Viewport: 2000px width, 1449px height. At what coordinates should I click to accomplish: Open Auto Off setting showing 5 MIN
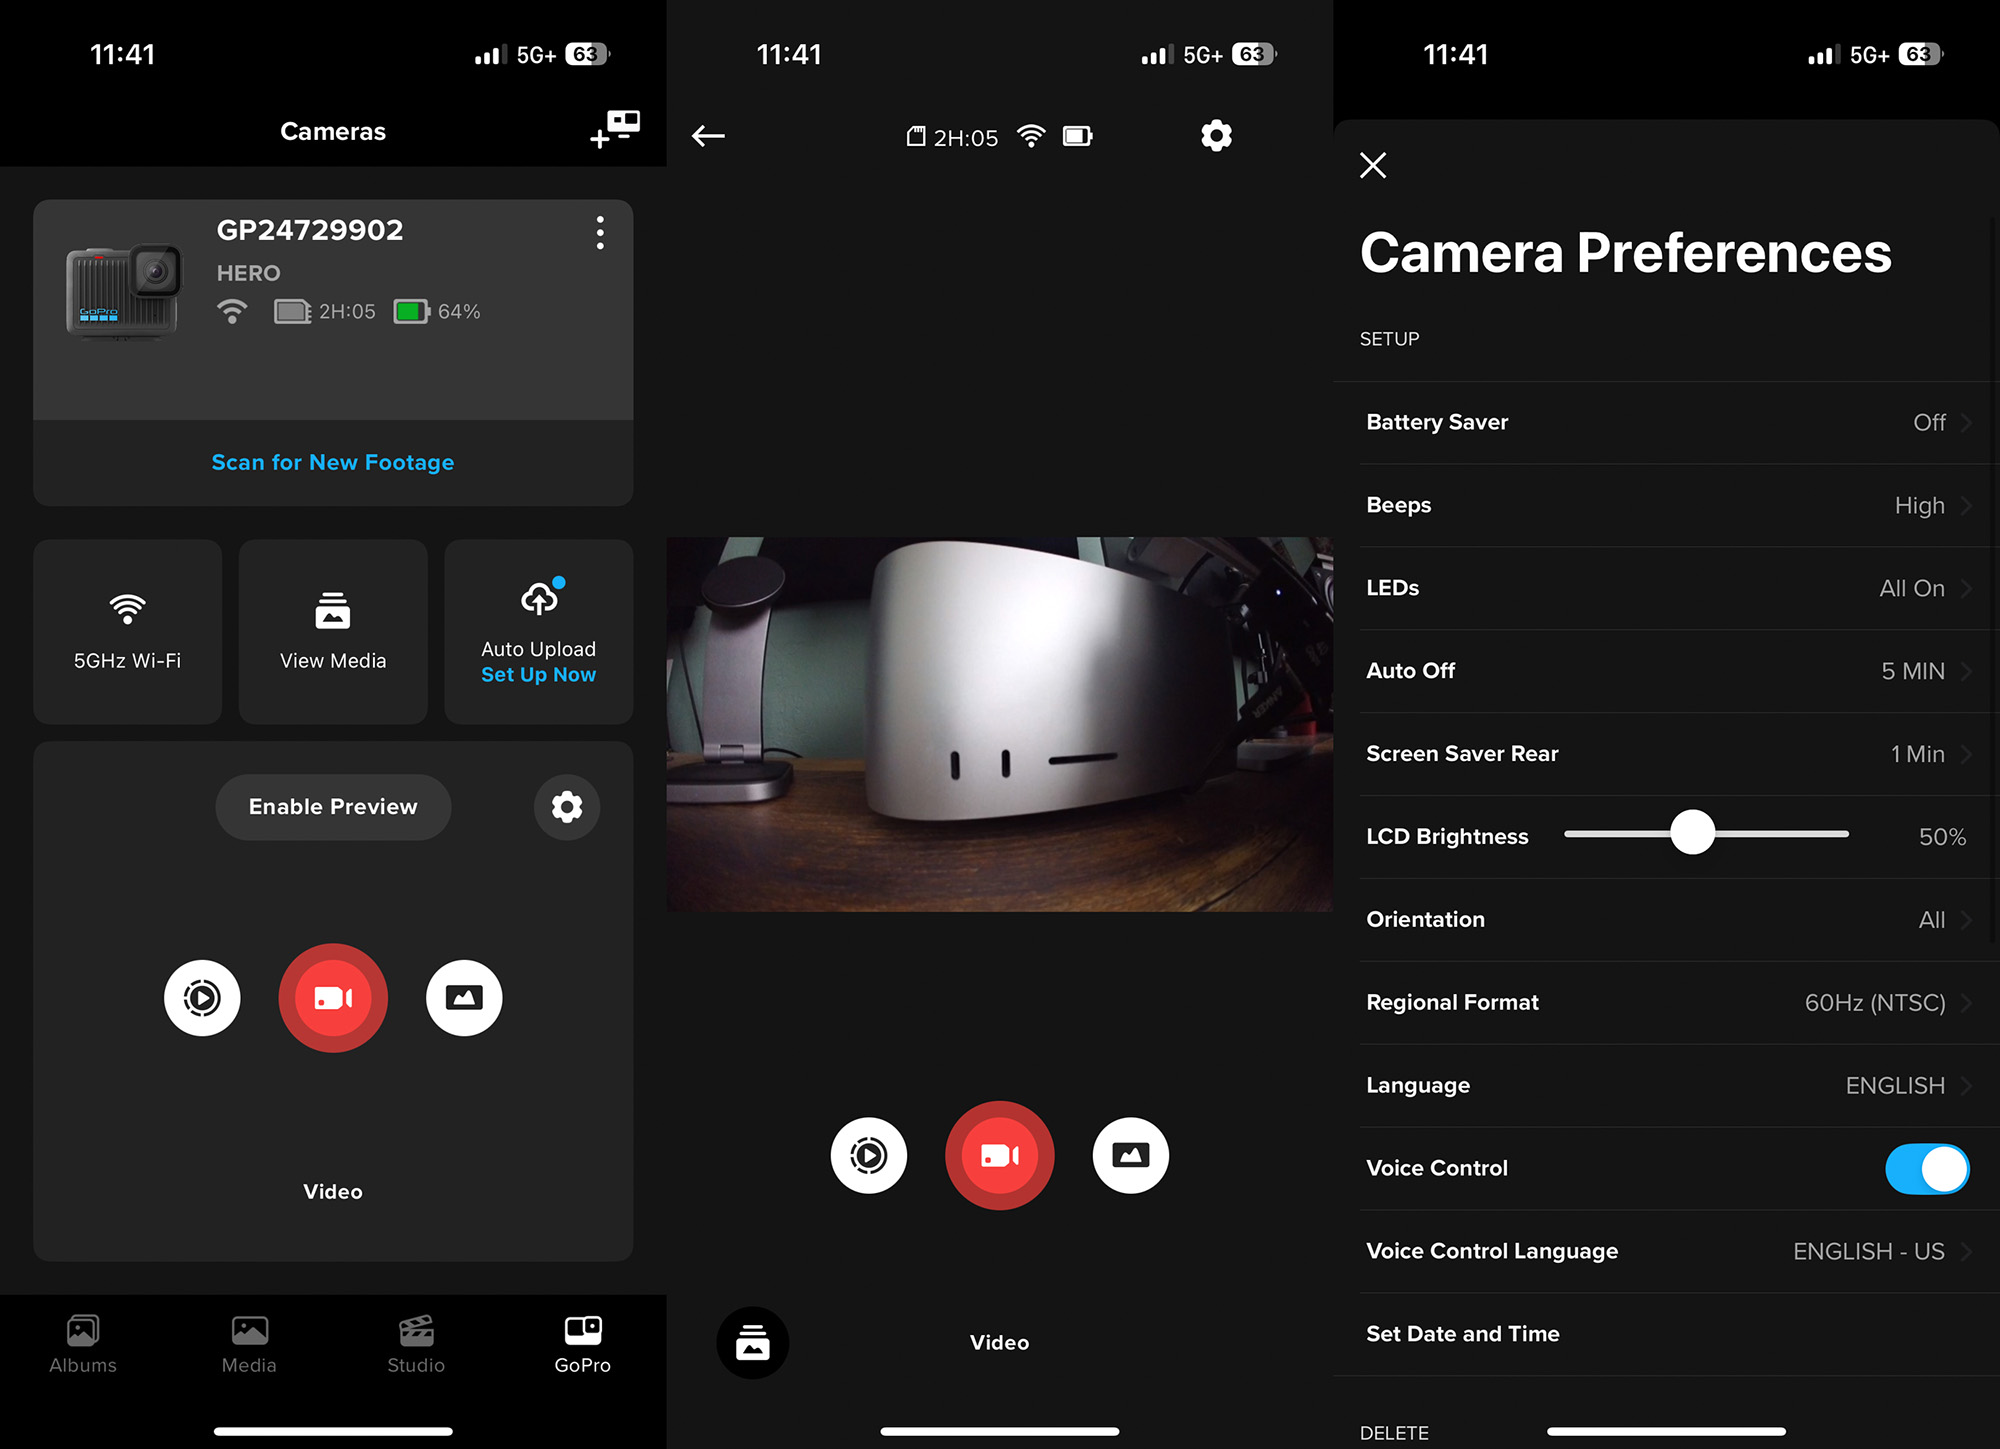pyautogui.click(x=1667, y=671)
